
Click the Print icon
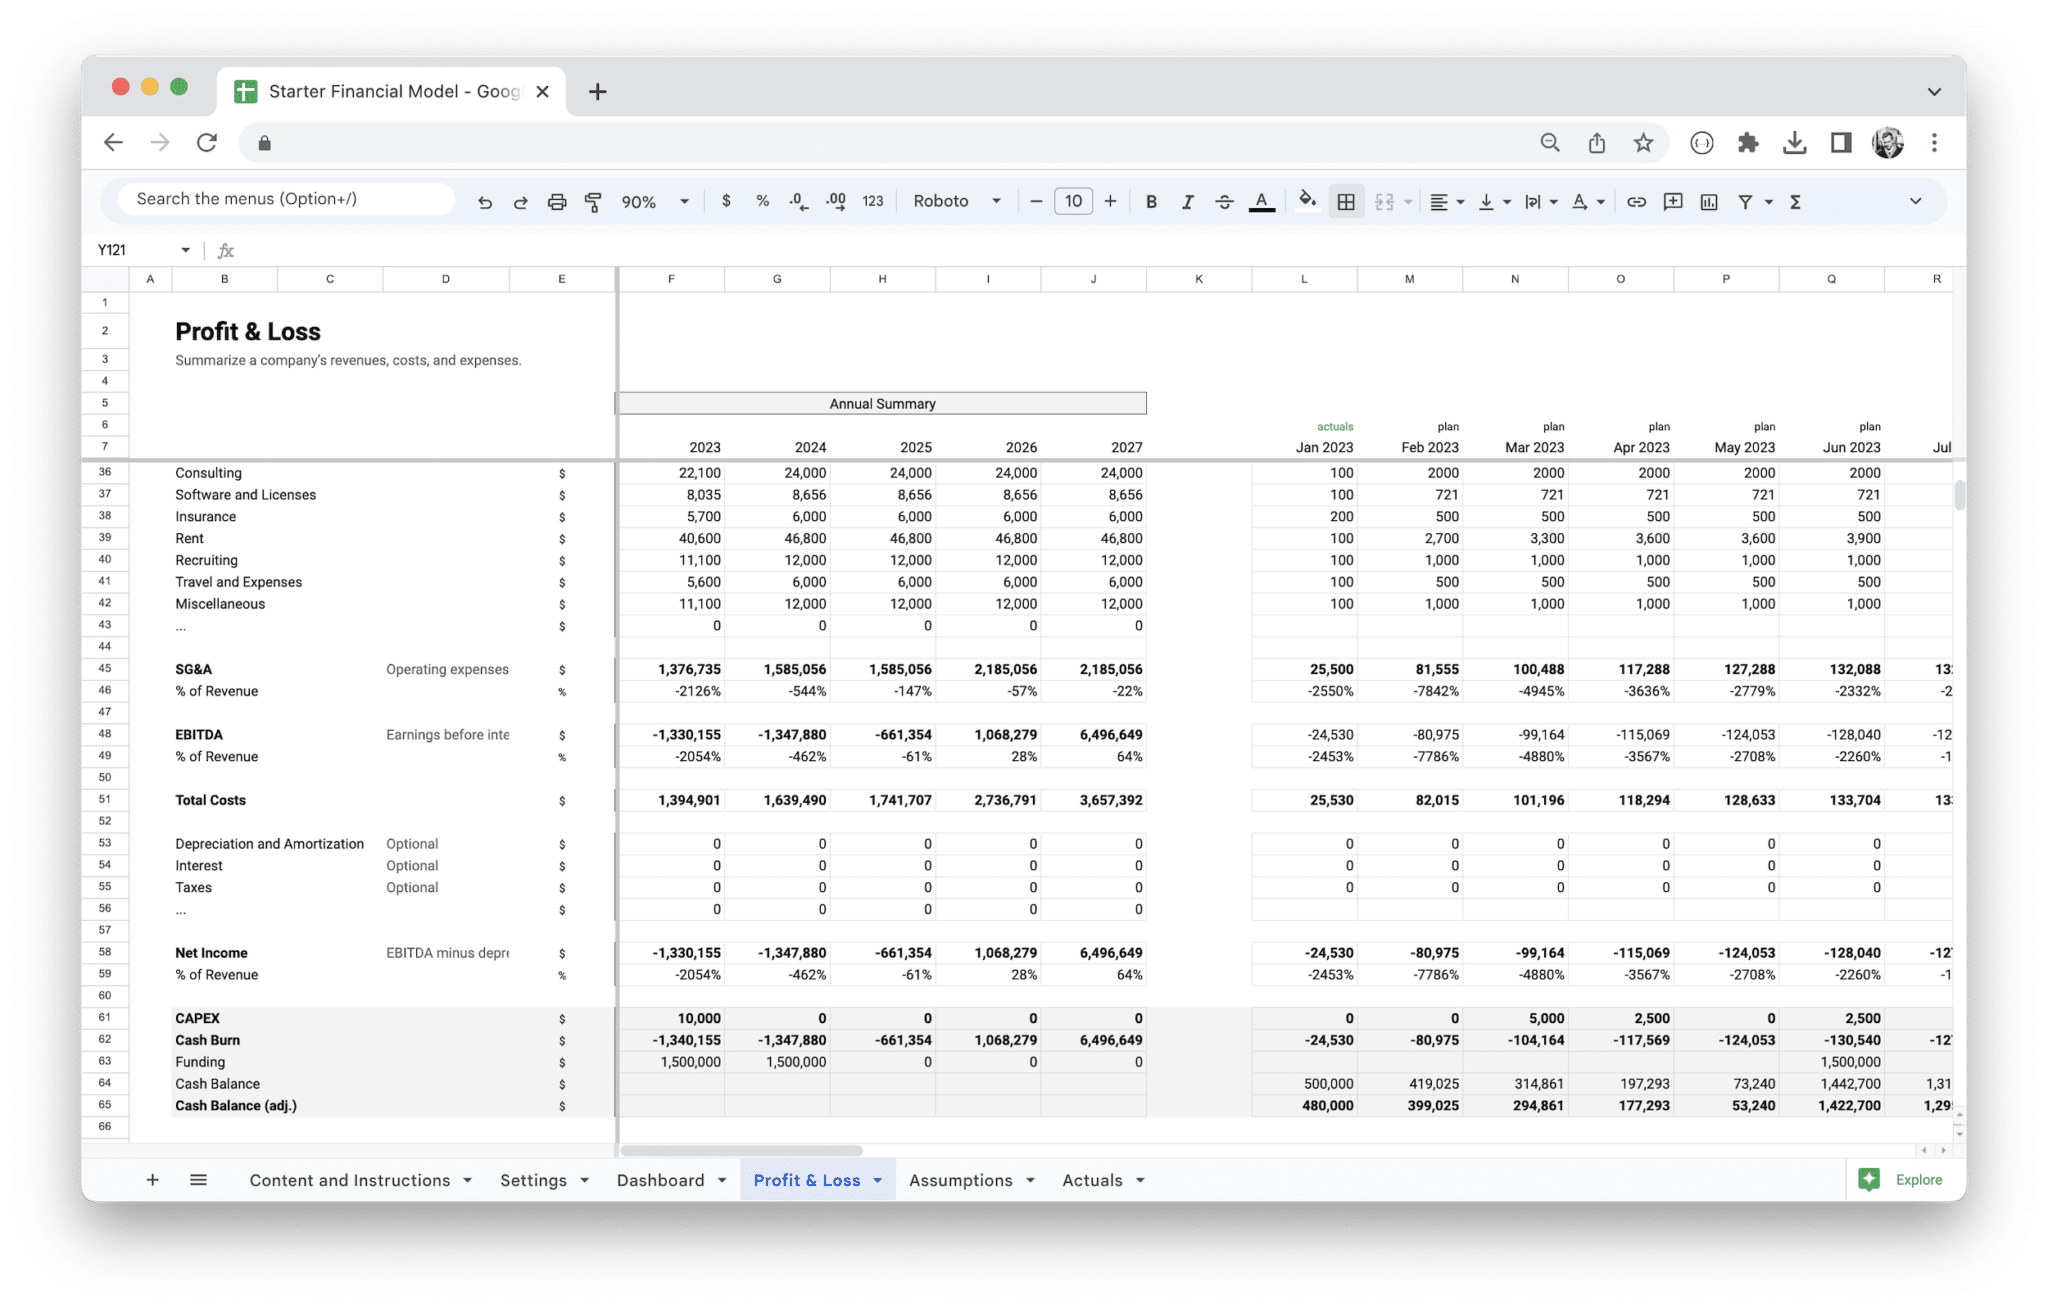pyautogui.click(x=558, y=201)
